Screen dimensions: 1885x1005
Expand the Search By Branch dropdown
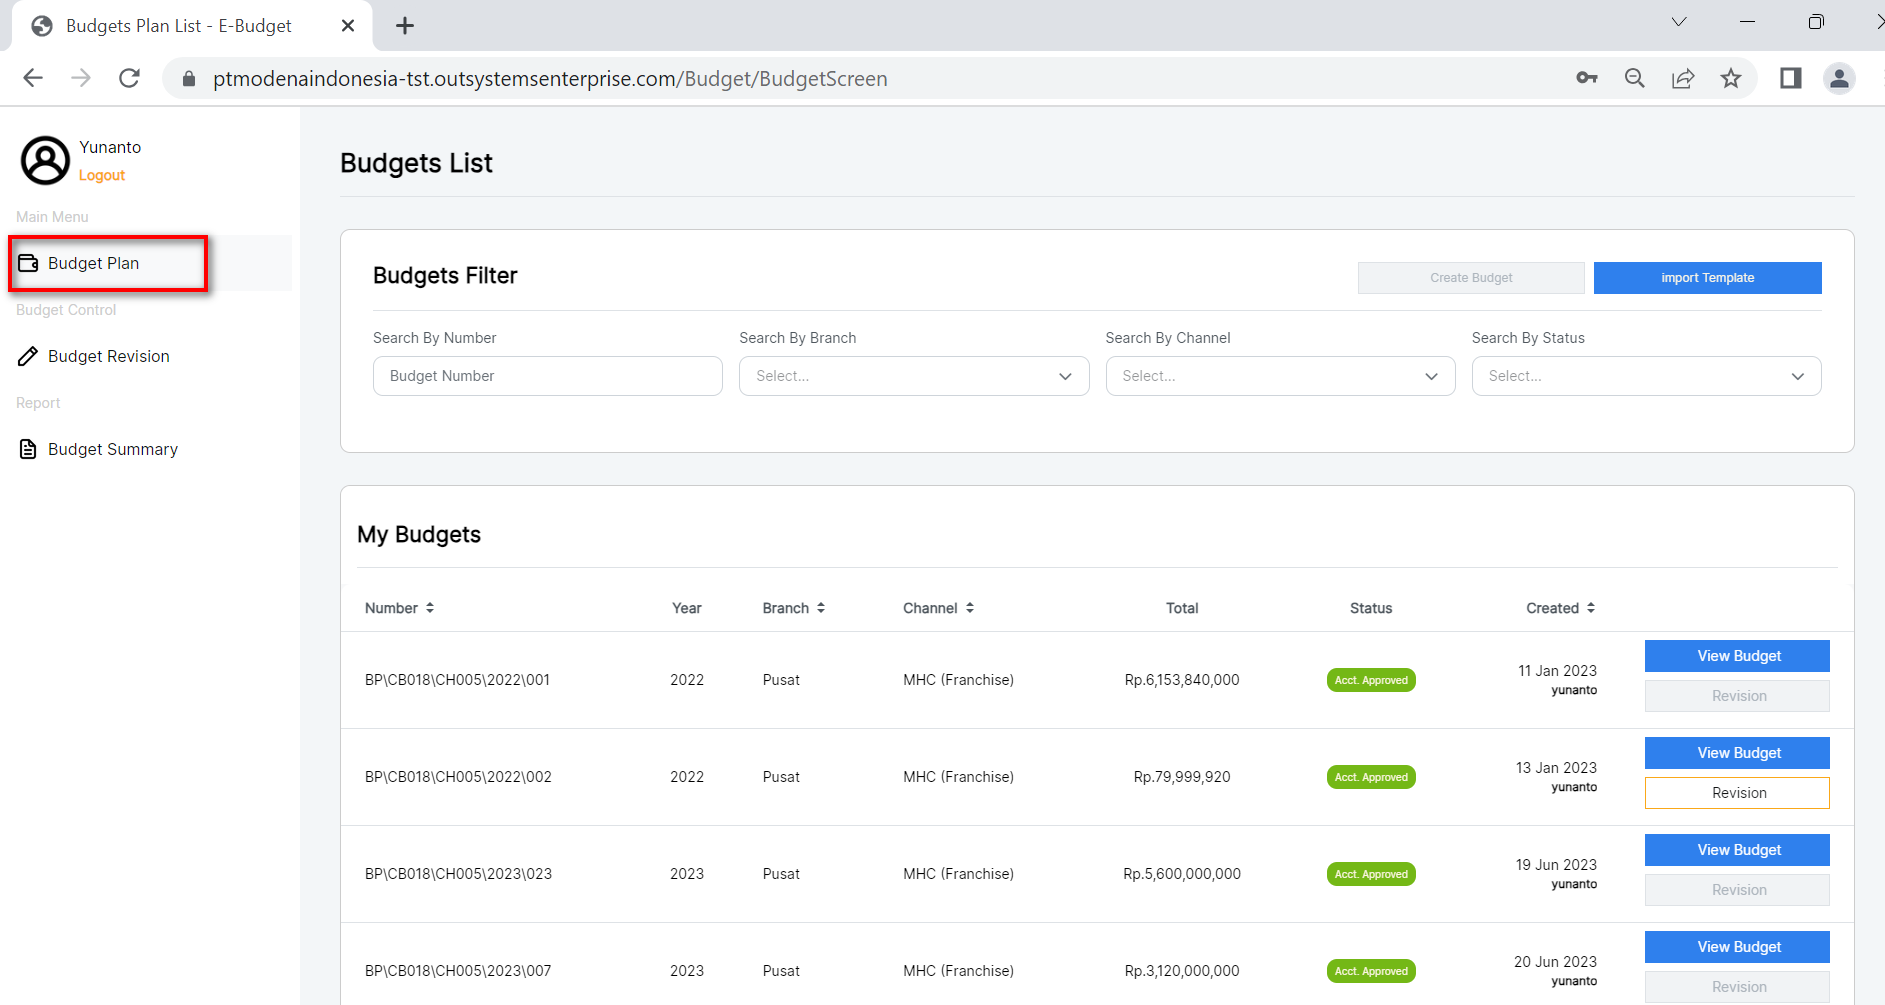click(x=913, y=376)
